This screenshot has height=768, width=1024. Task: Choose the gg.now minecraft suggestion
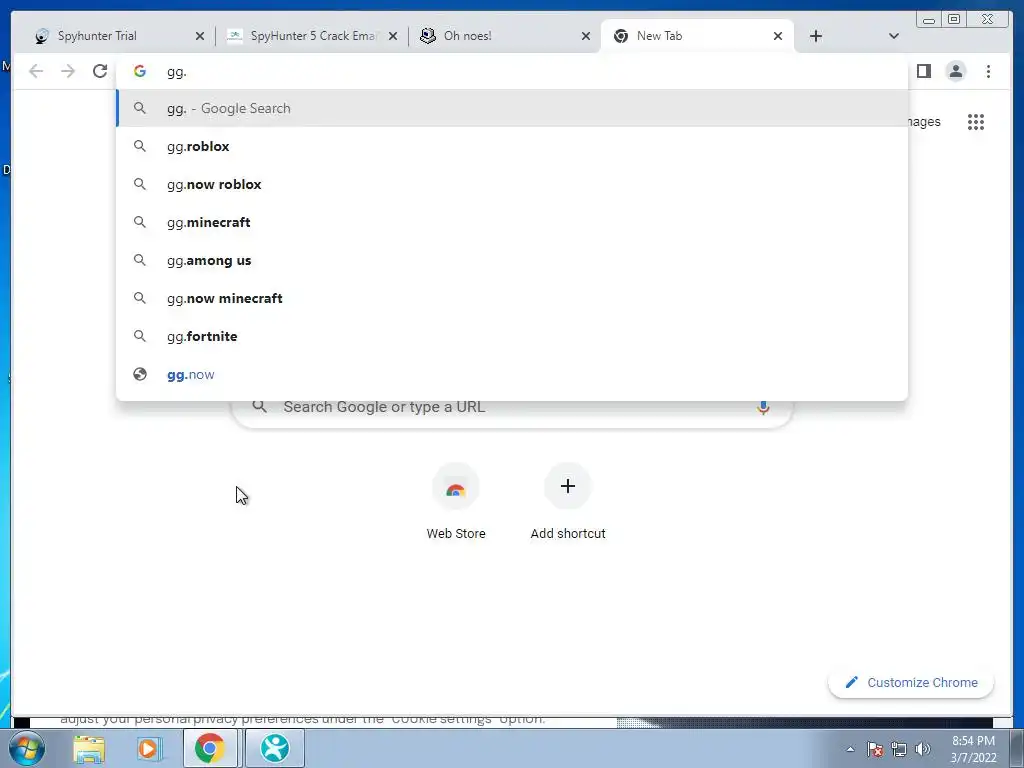click(512, 298)
